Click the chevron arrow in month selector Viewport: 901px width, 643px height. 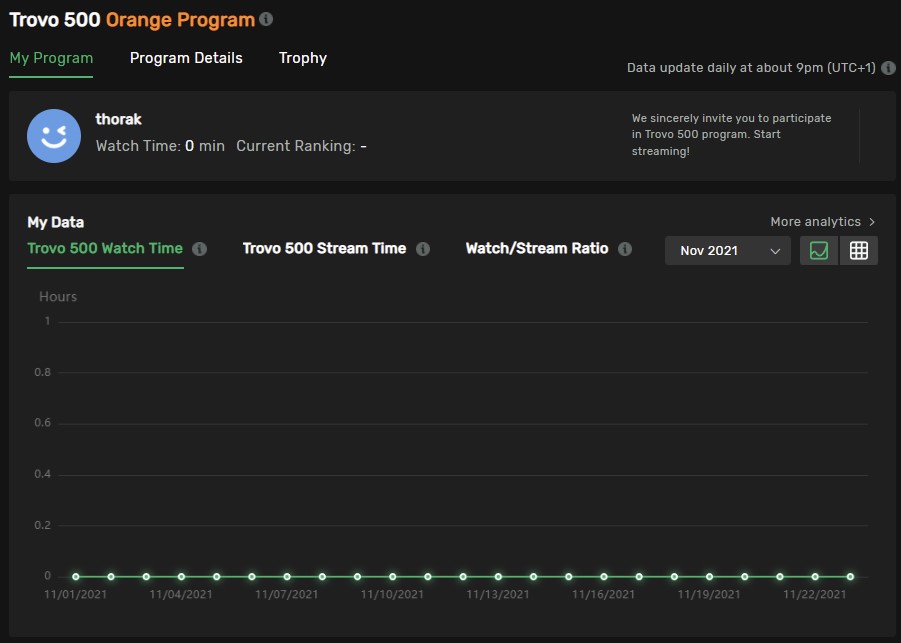(775, 251)
